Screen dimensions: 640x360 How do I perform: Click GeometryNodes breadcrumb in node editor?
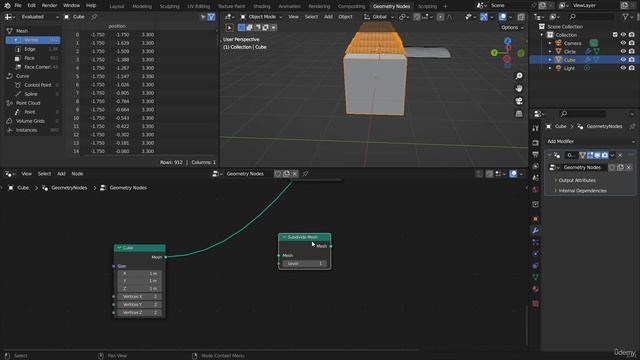(x=69, y=188)
